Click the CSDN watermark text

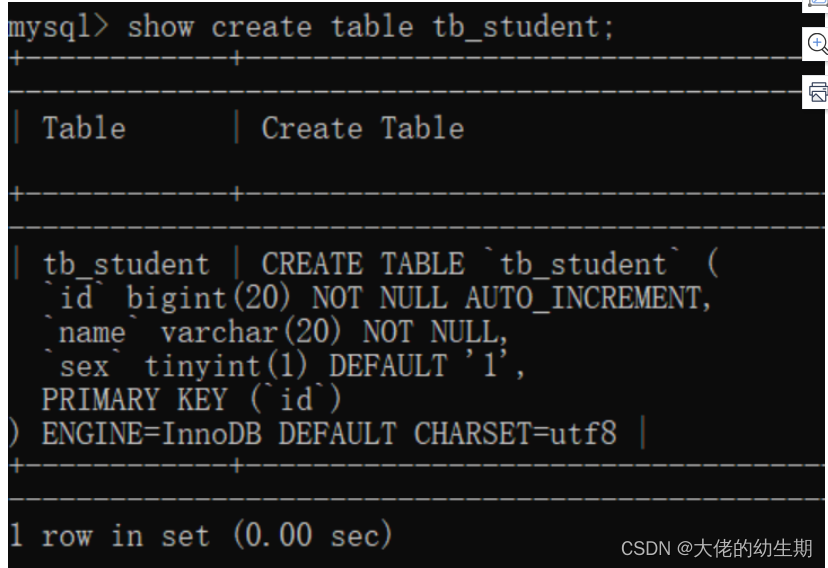(716, 549)
